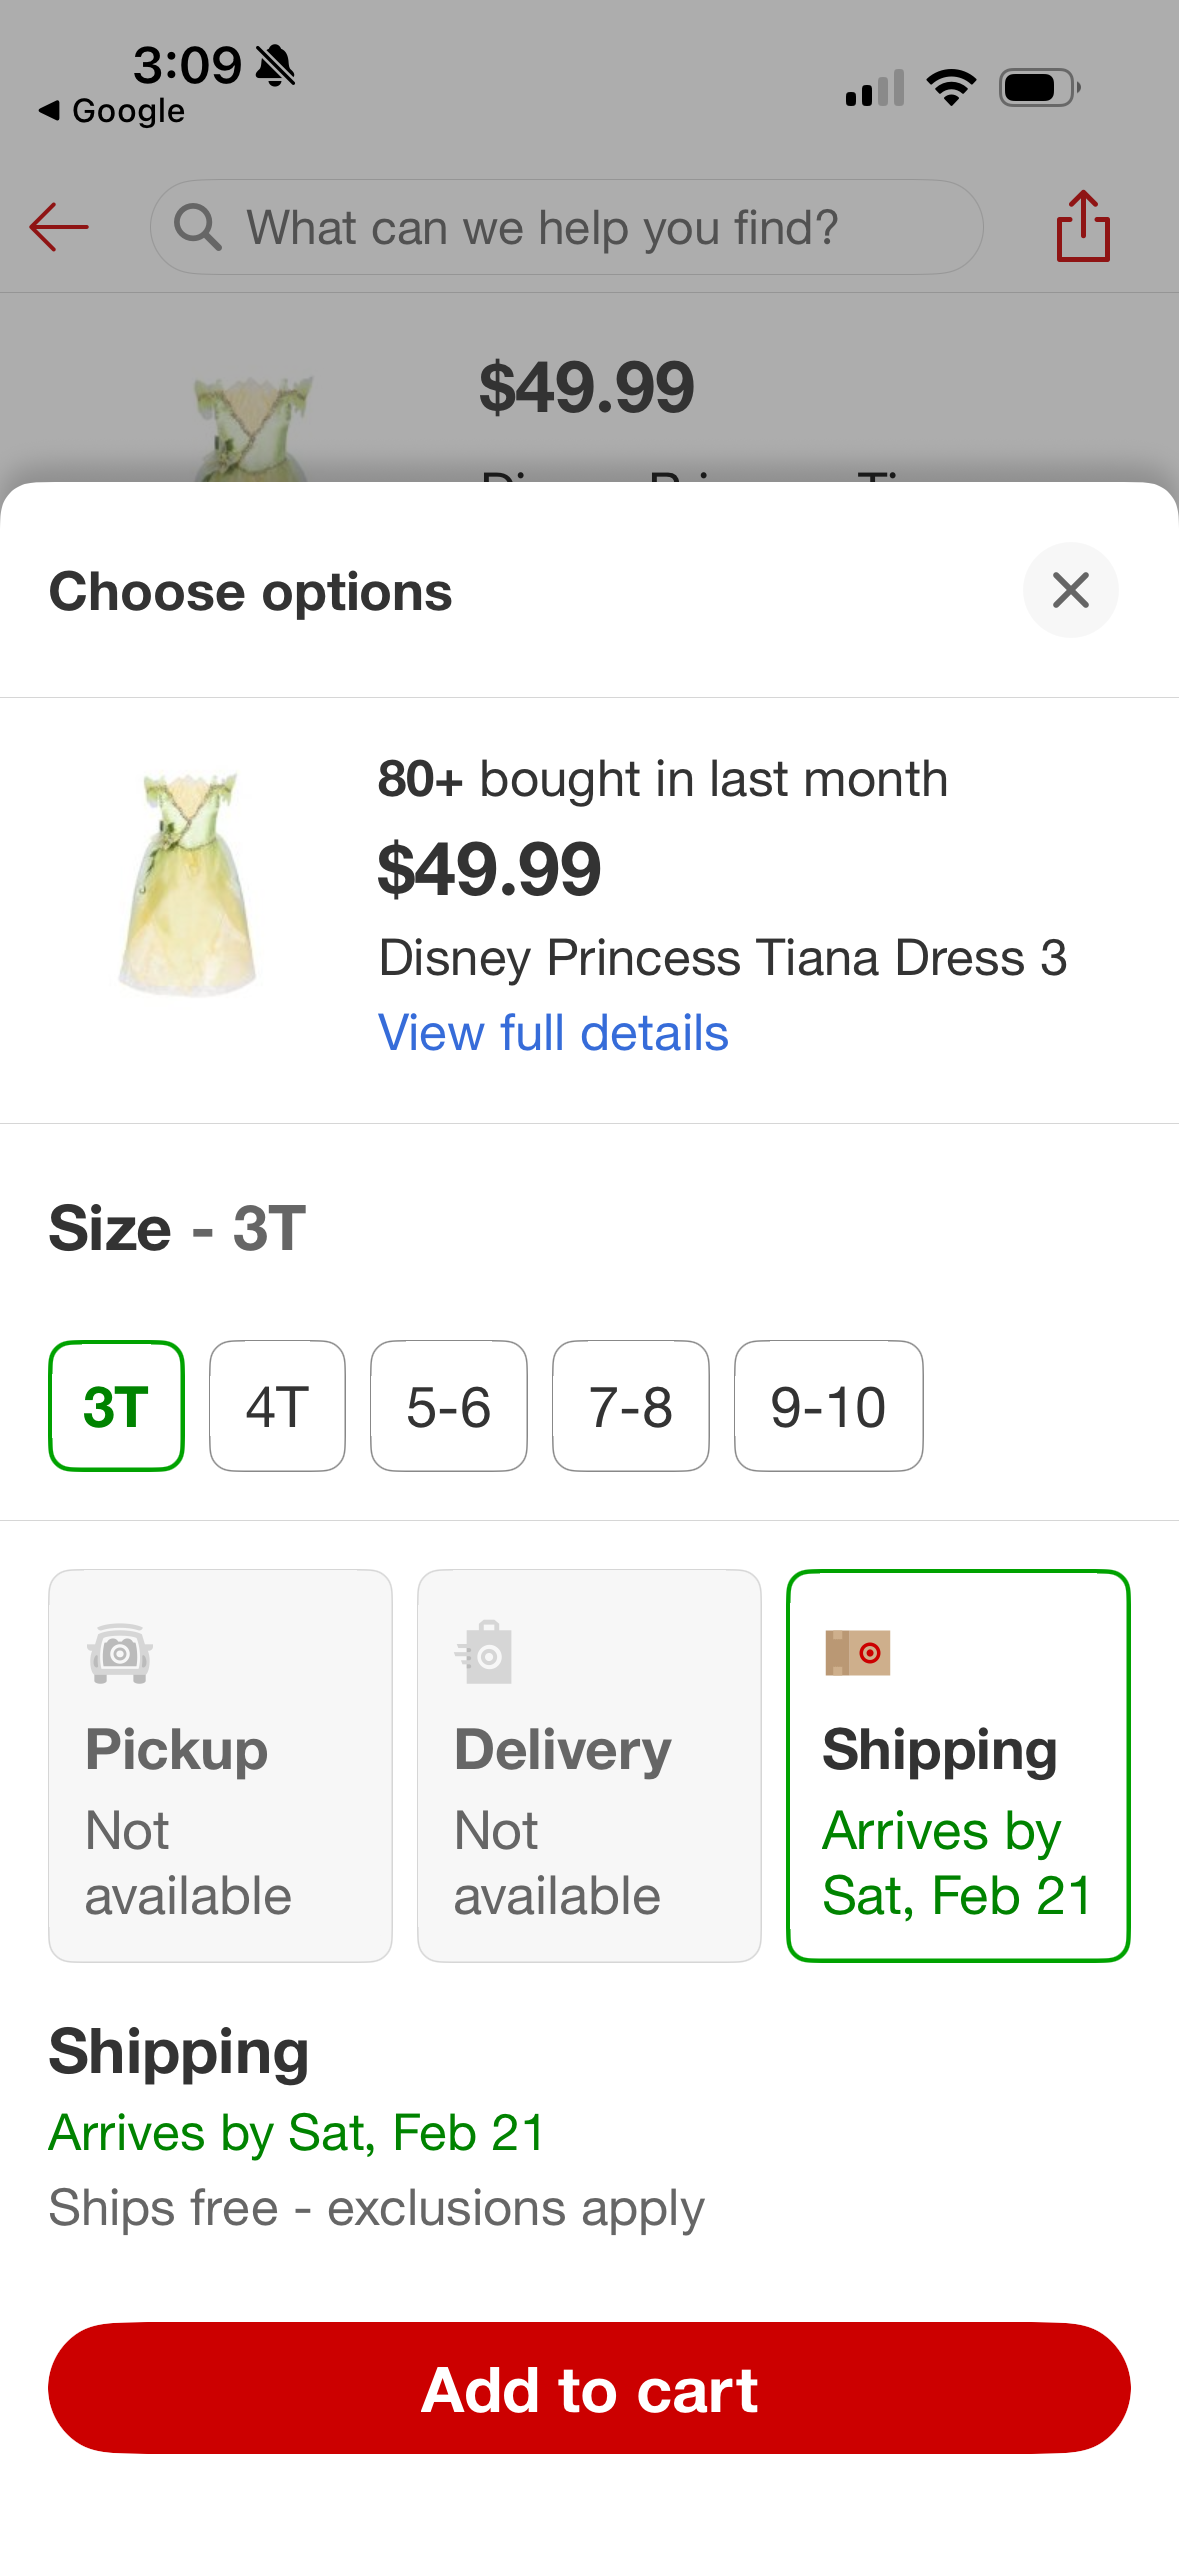Tap the red back arrow icon

click(59, 227)
